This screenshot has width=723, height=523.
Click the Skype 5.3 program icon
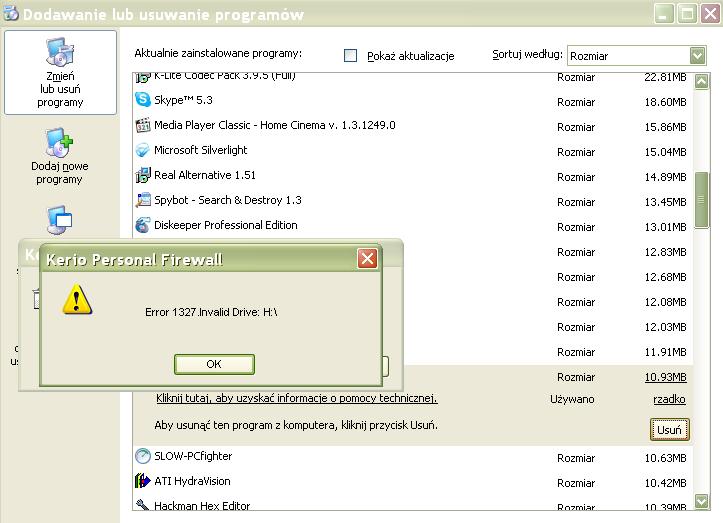[143, 100]
